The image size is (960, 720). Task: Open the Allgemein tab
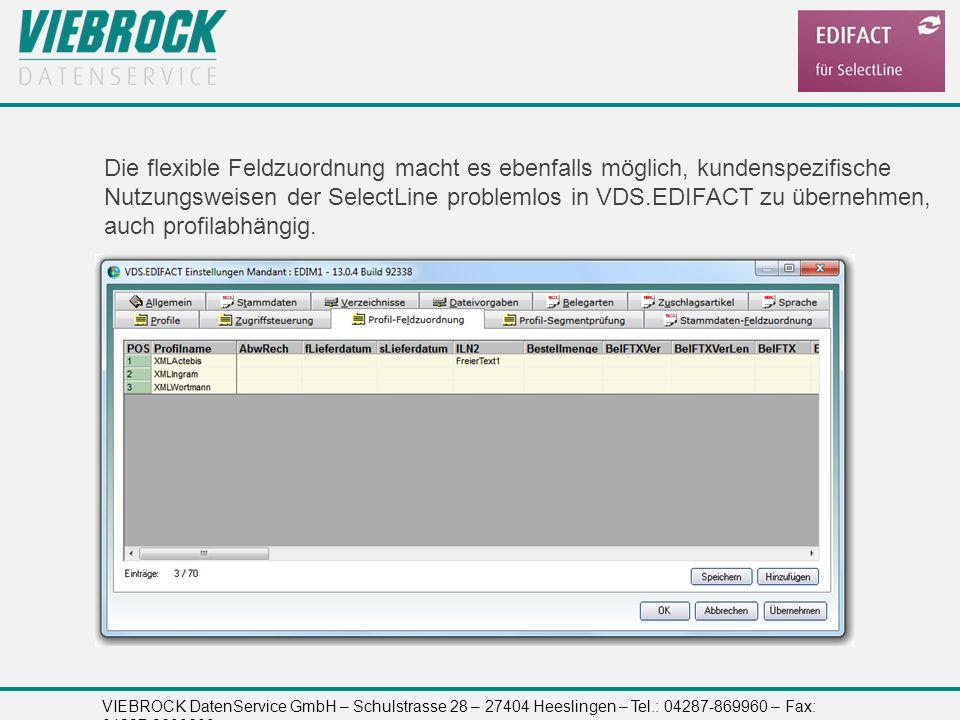160,302
